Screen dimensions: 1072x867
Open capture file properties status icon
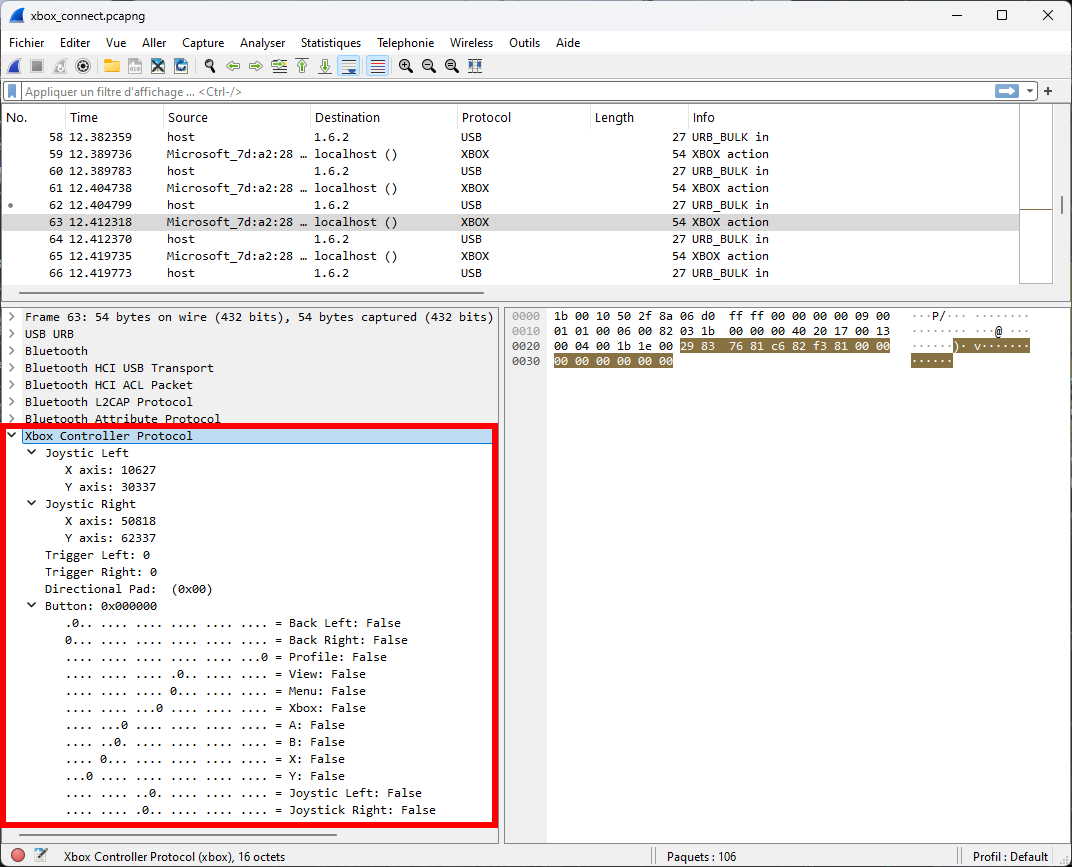point(41,855)
